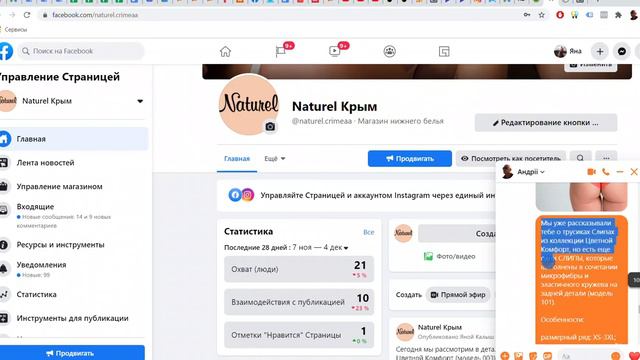The image size is (640, 360).
Task: Click Naturel Крым post author name
Action: click(440, 327)
